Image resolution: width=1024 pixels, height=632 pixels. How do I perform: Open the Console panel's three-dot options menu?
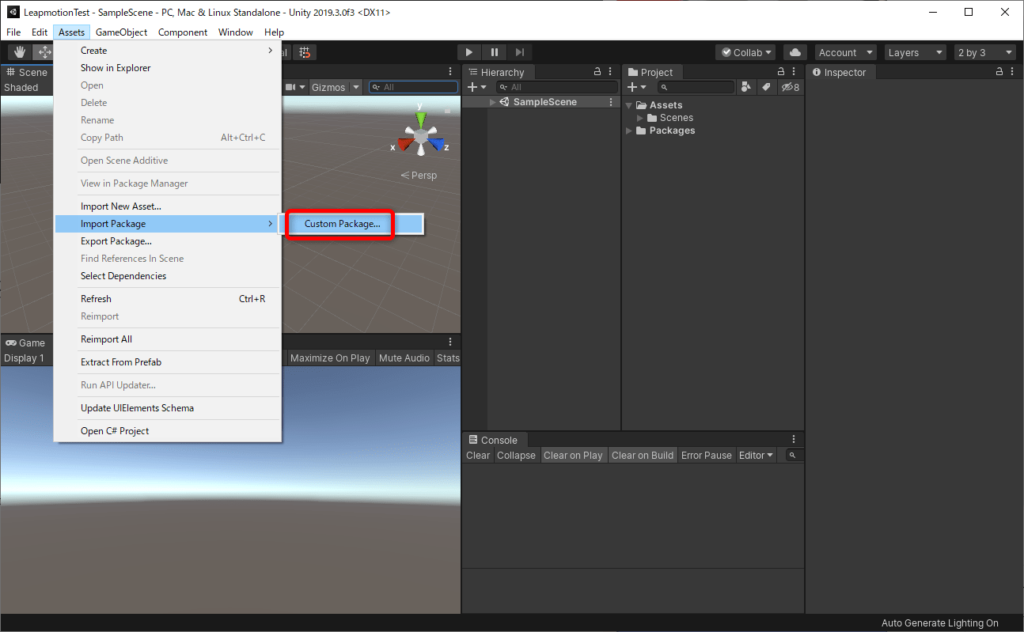pos(794,439)
